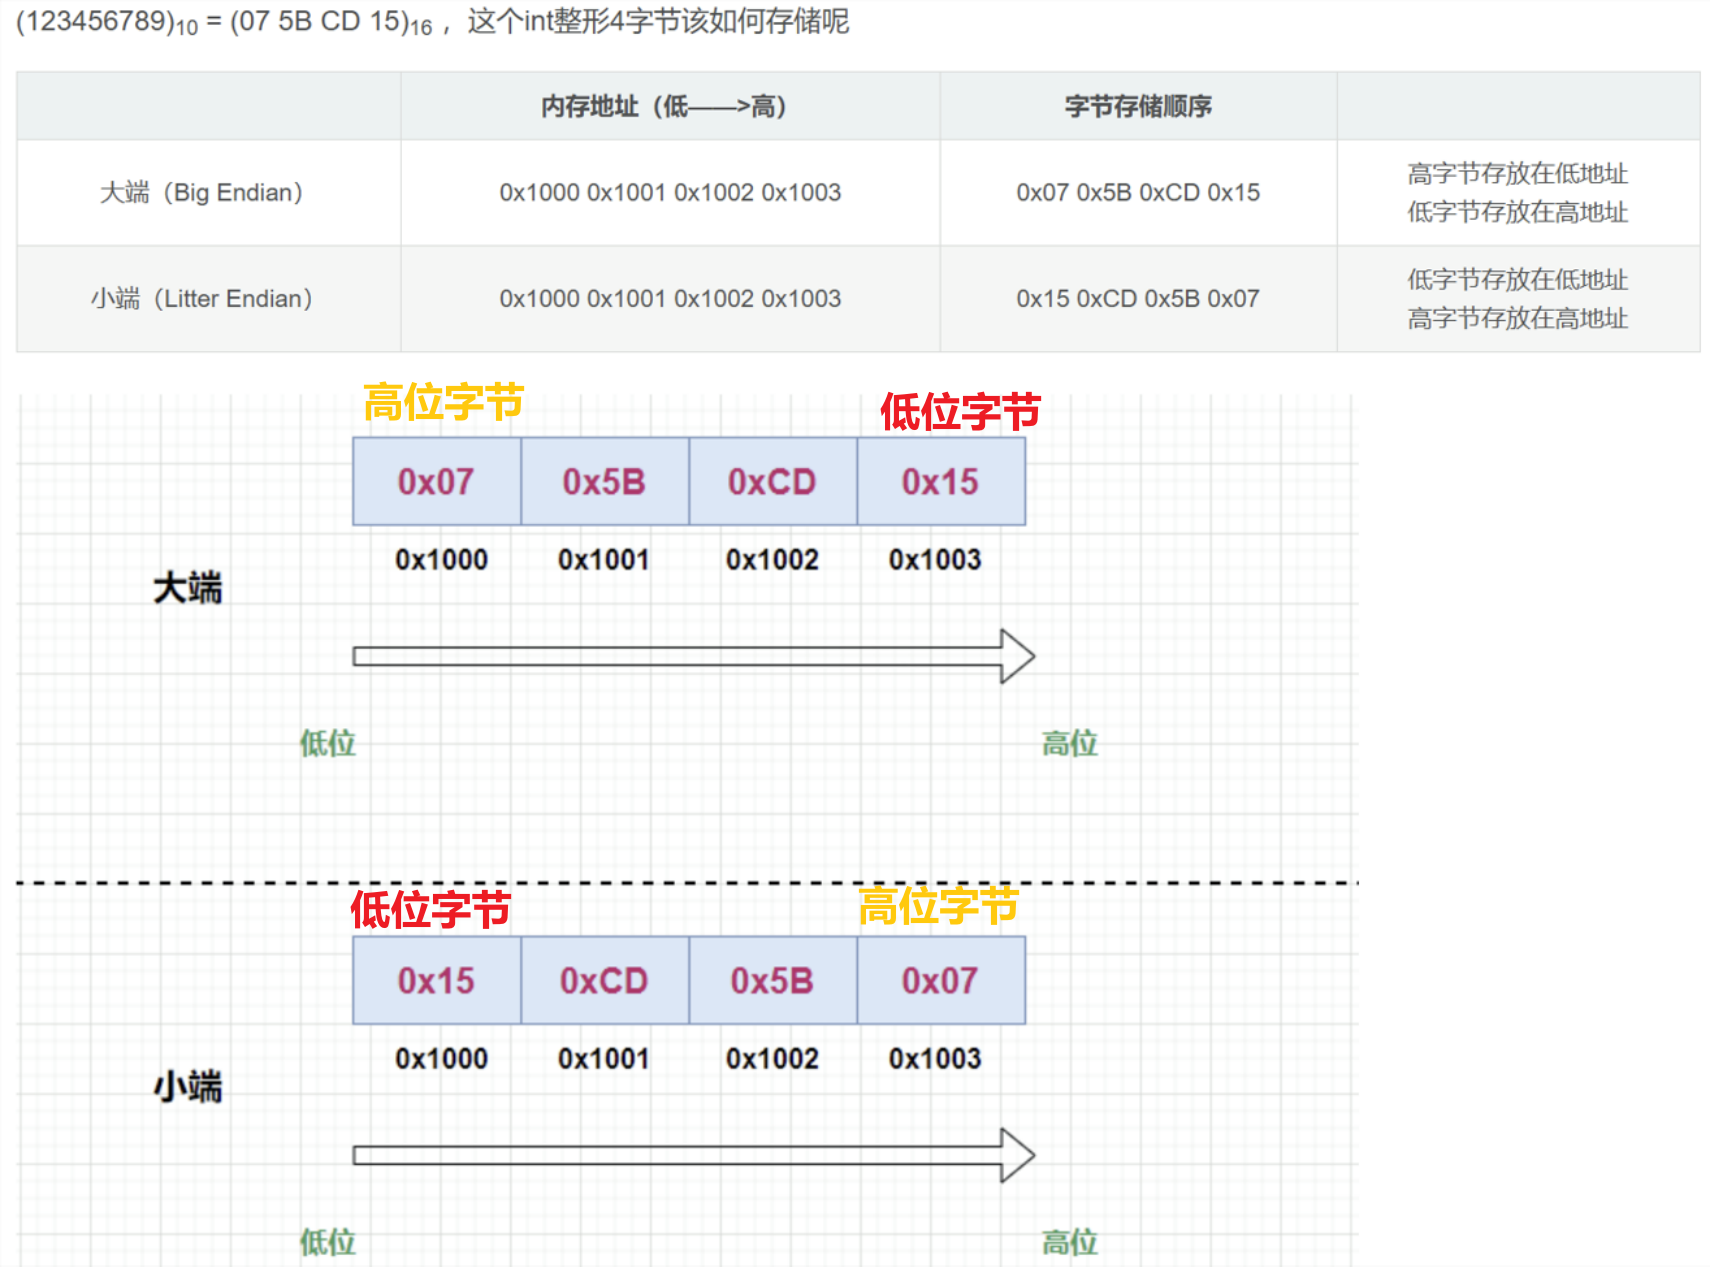The height and width of the screenshot is (1267, 1710).
Task: Select the 0xCD box in the big-endian row
Action: pyautogui.click(x=773, y=481)
